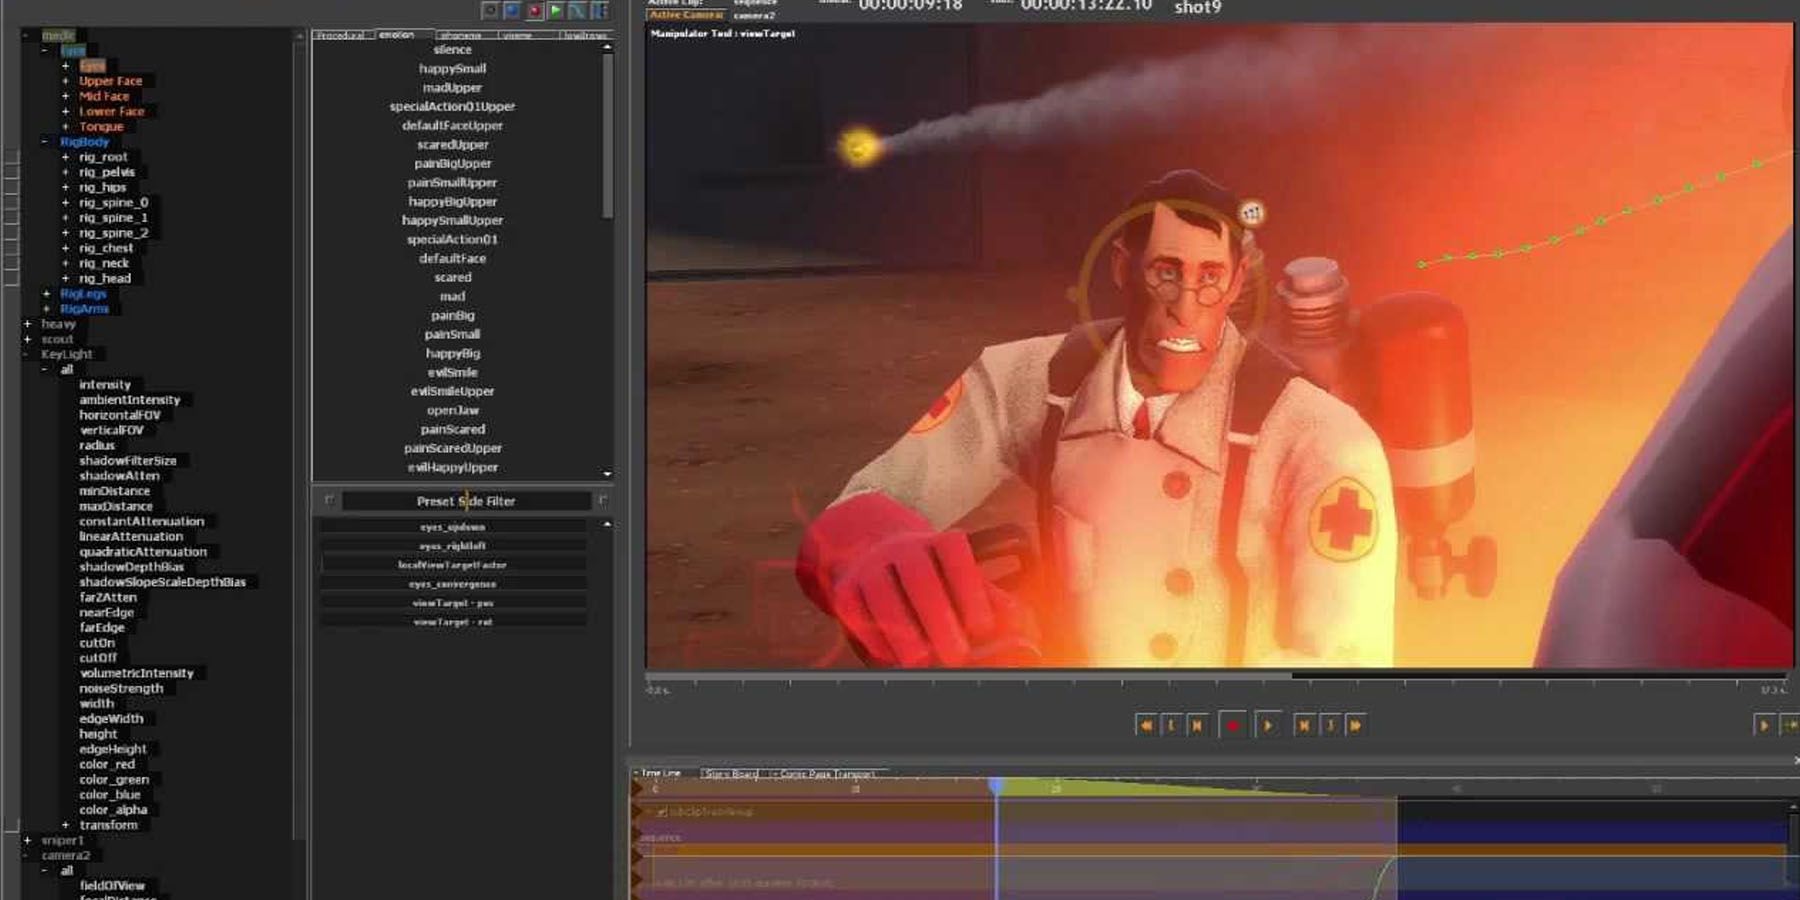Image resolution: width=1800 pixels, height=900 pixels.
Task: Check the box left of Preset Side Filter
Action: [329, 500]
